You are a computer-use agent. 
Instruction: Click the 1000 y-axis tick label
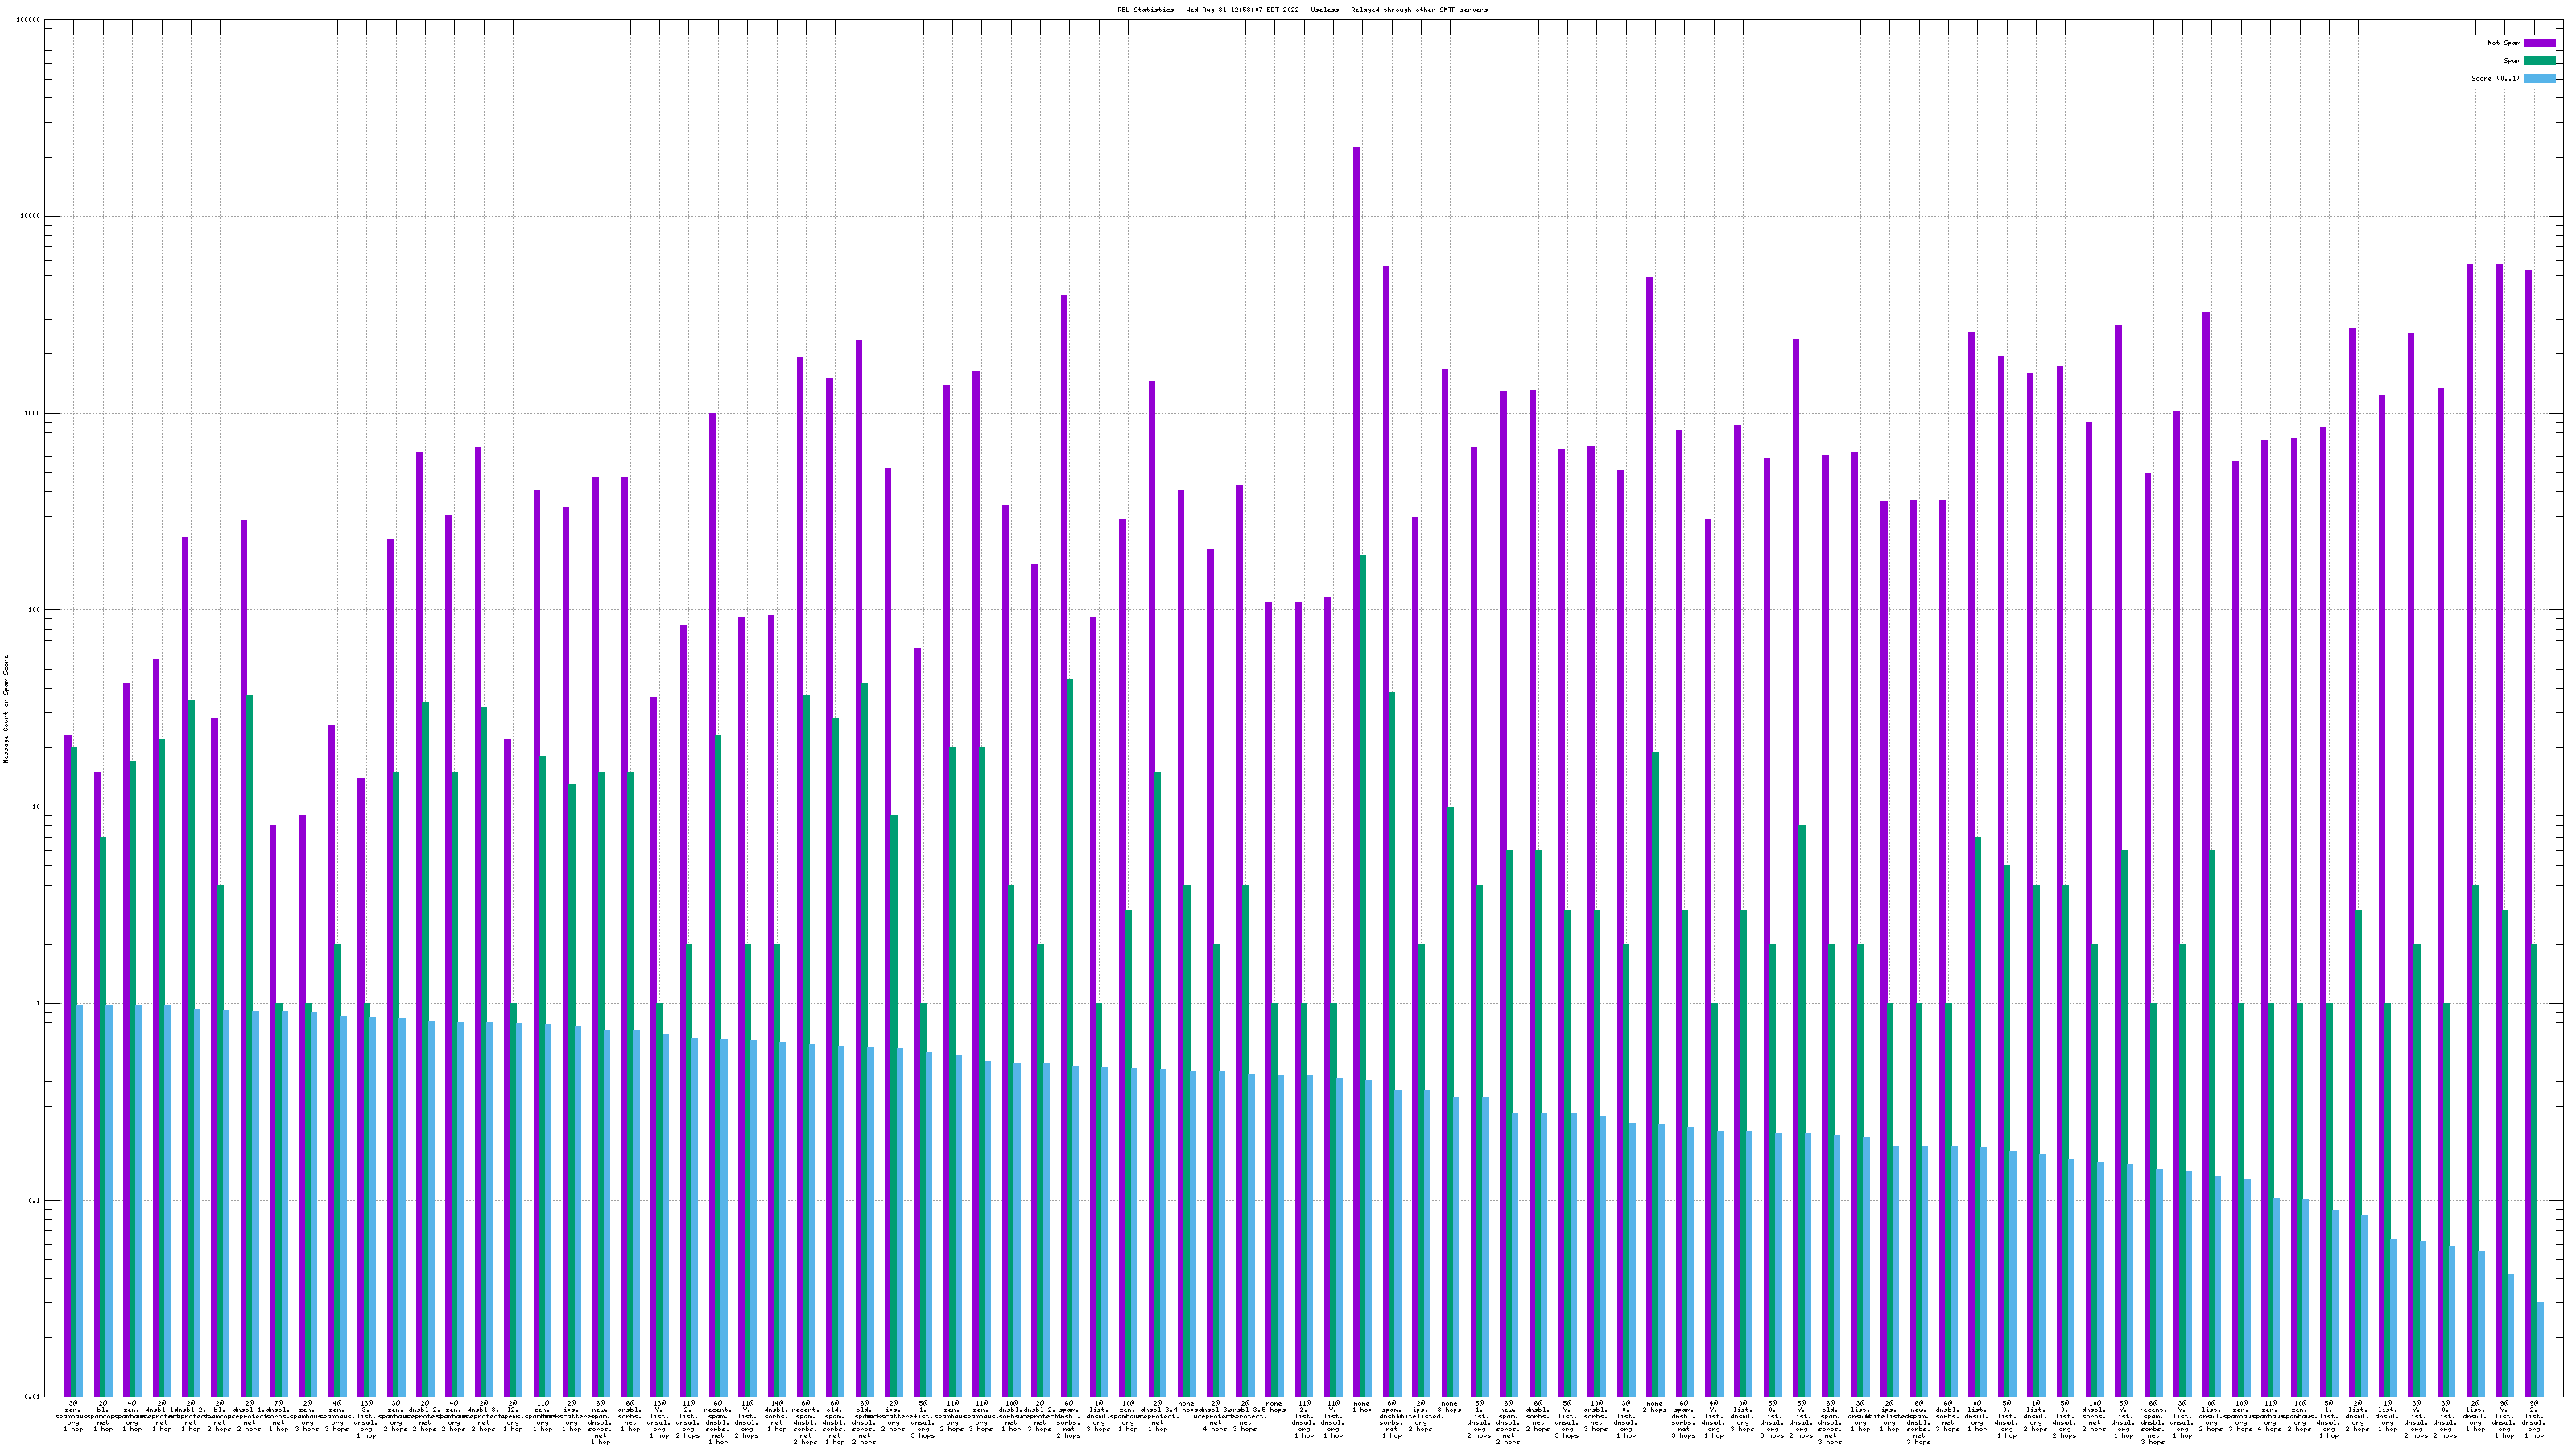[32, 413]
